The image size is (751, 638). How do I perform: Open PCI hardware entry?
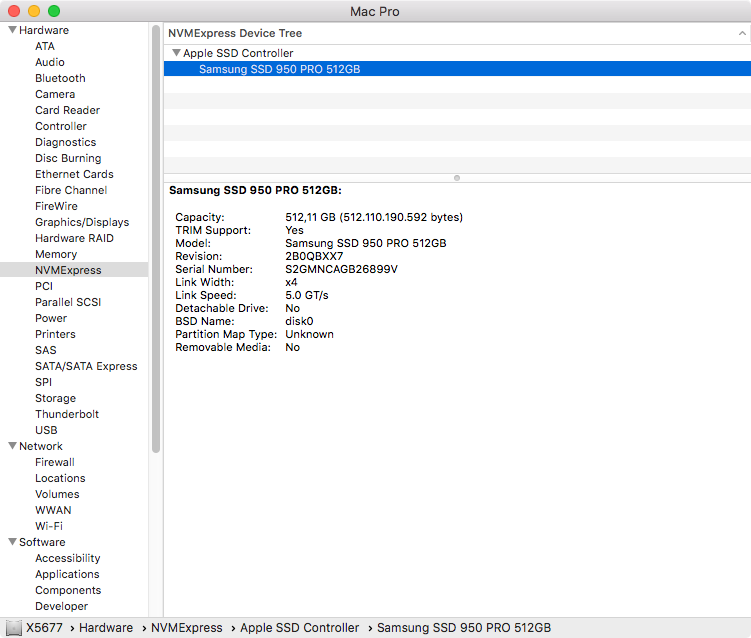click(x=44, y=286)
